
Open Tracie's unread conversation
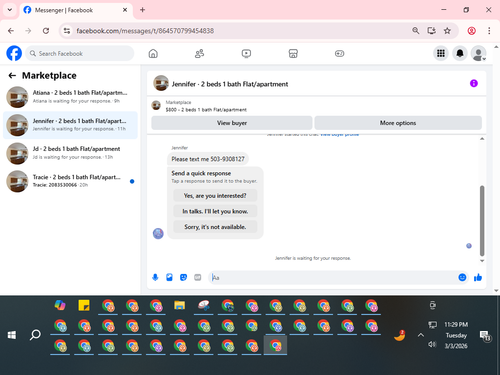70,181
